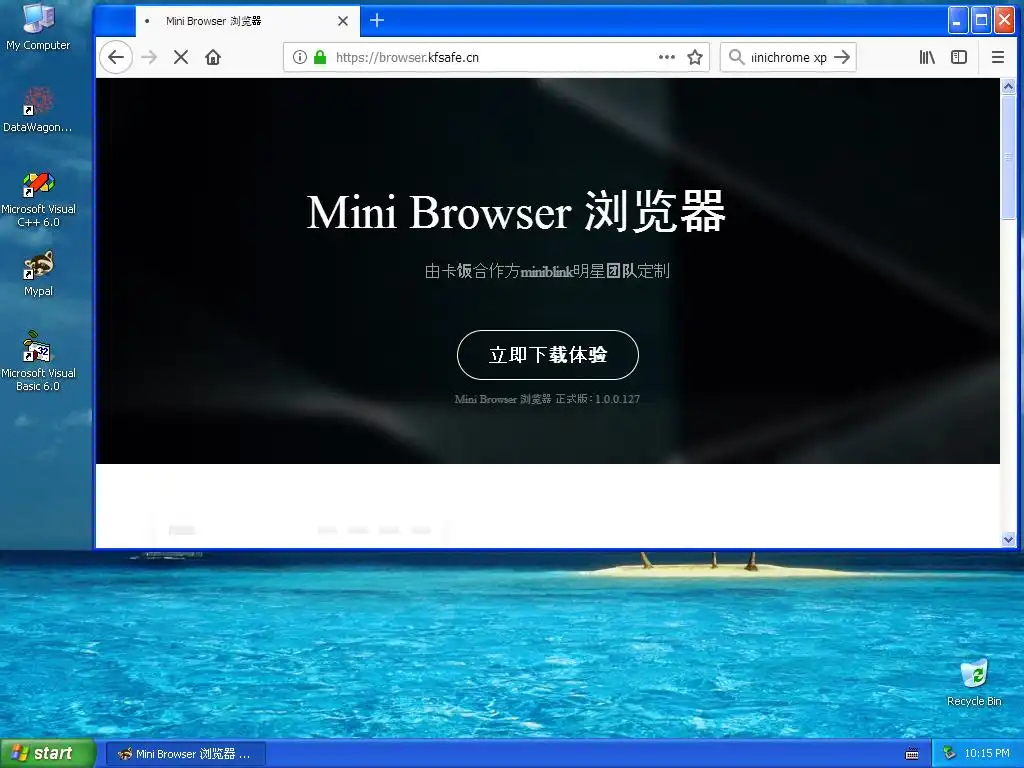
Task: Click the search magnifier icon
Action: 736,57
